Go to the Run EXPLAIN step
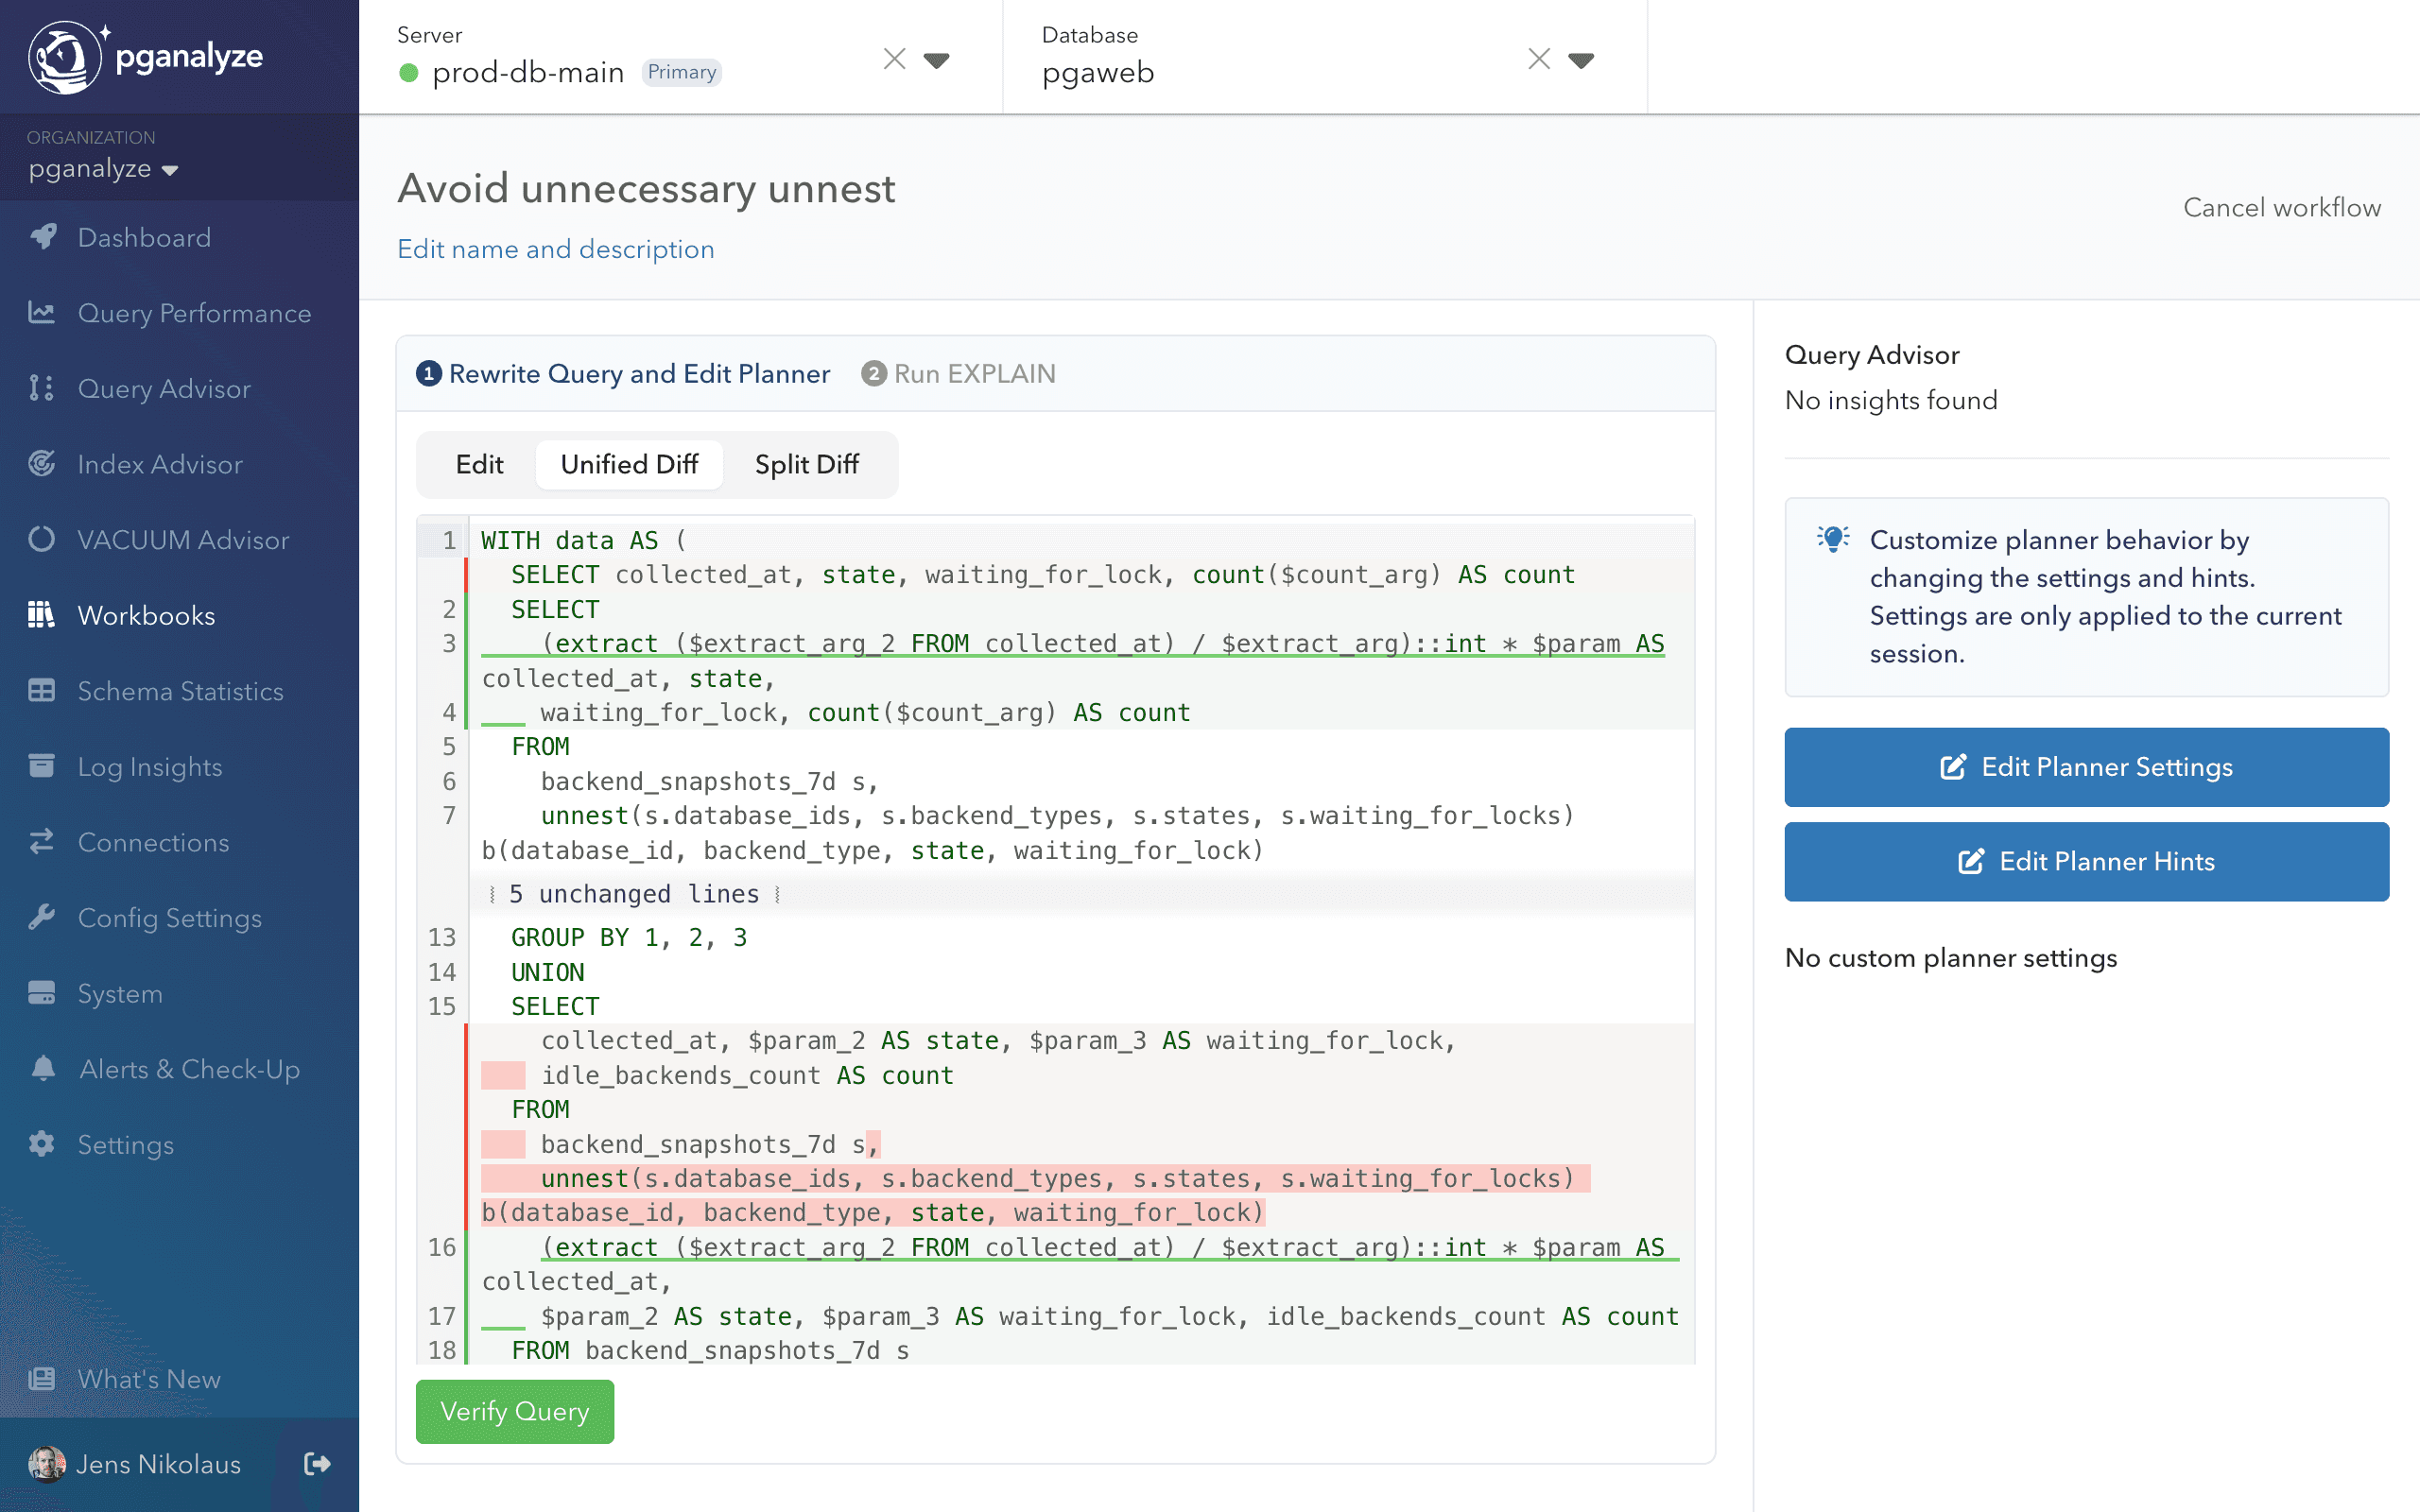Image resolution: width=2420 pixels, height=1512 pixels. pos(958,374)
